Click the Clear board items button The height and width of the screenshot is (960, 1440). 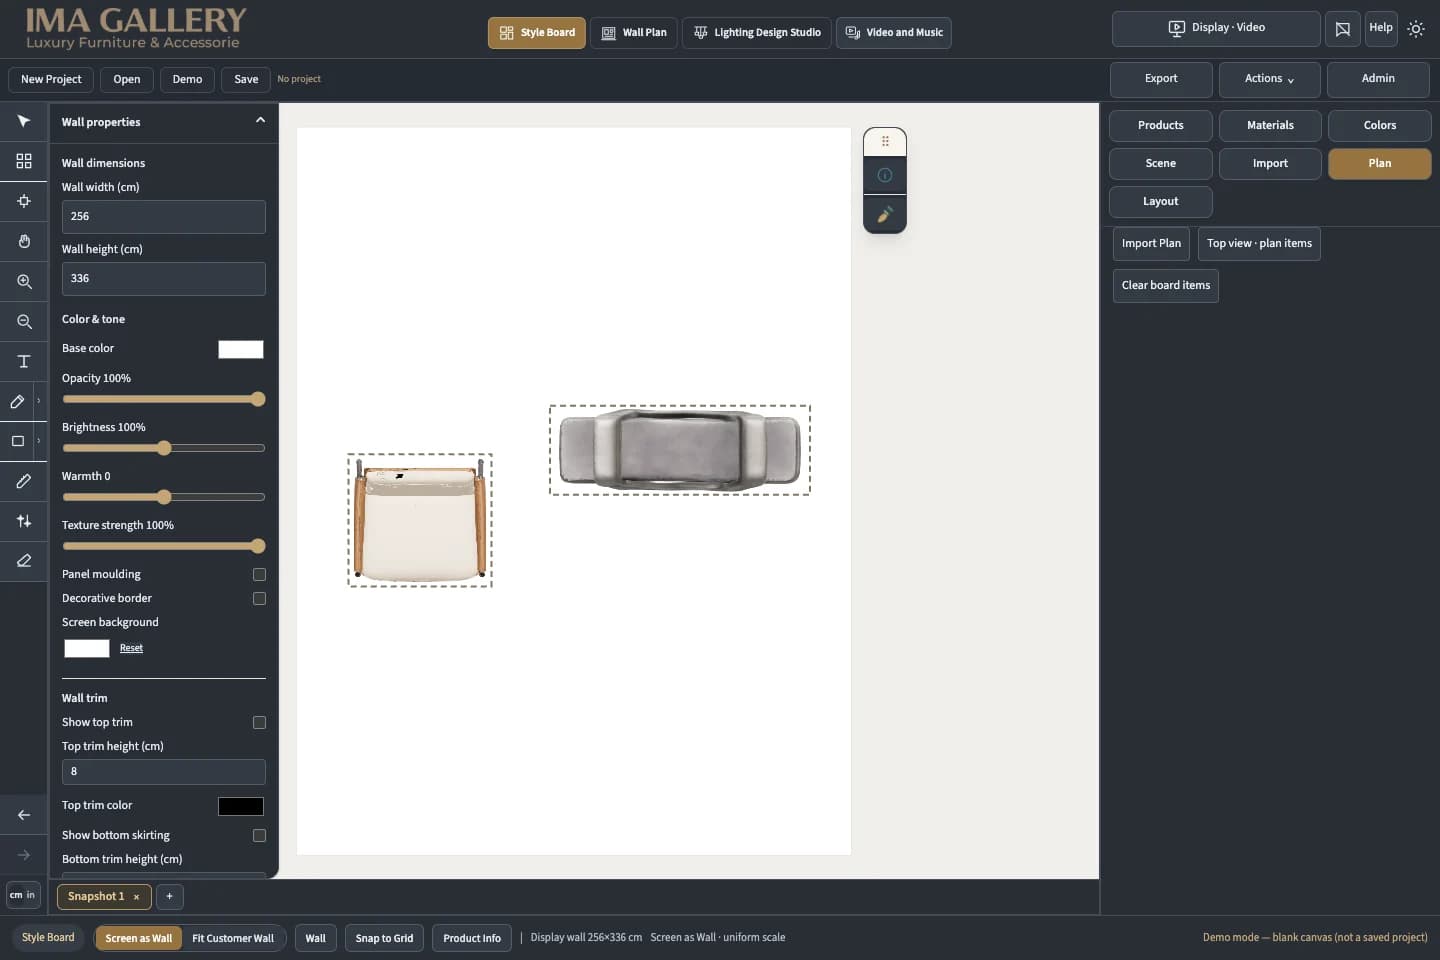point(1166,285)
